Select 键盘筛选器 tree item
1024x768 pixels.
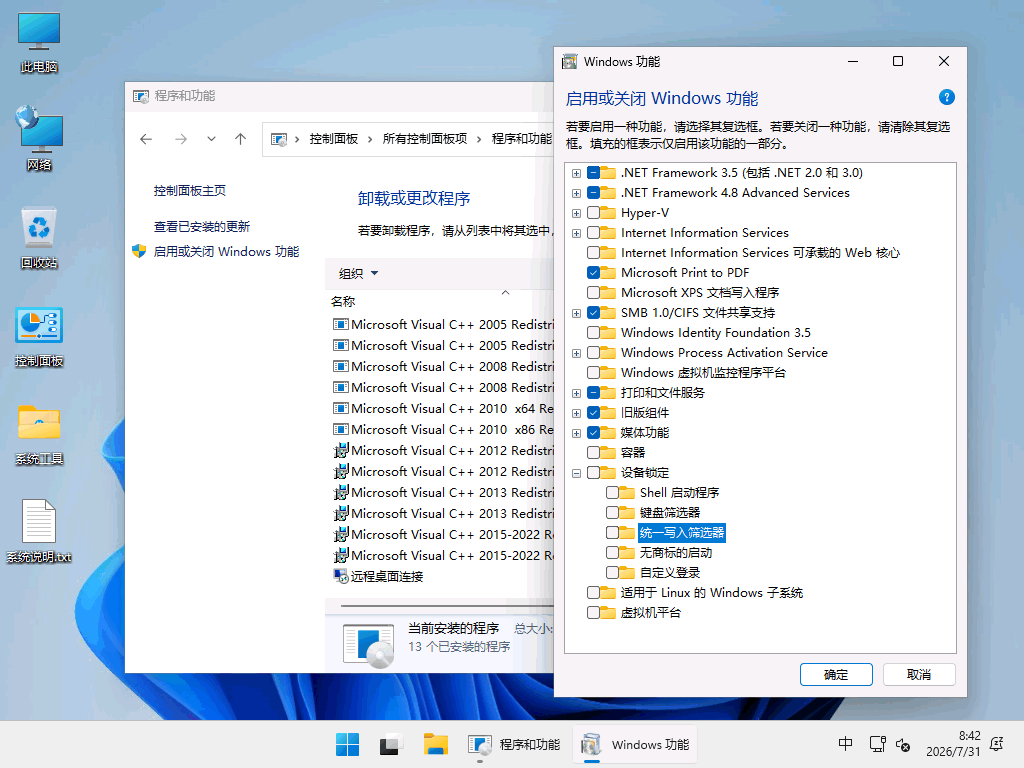tap(669, 513)
